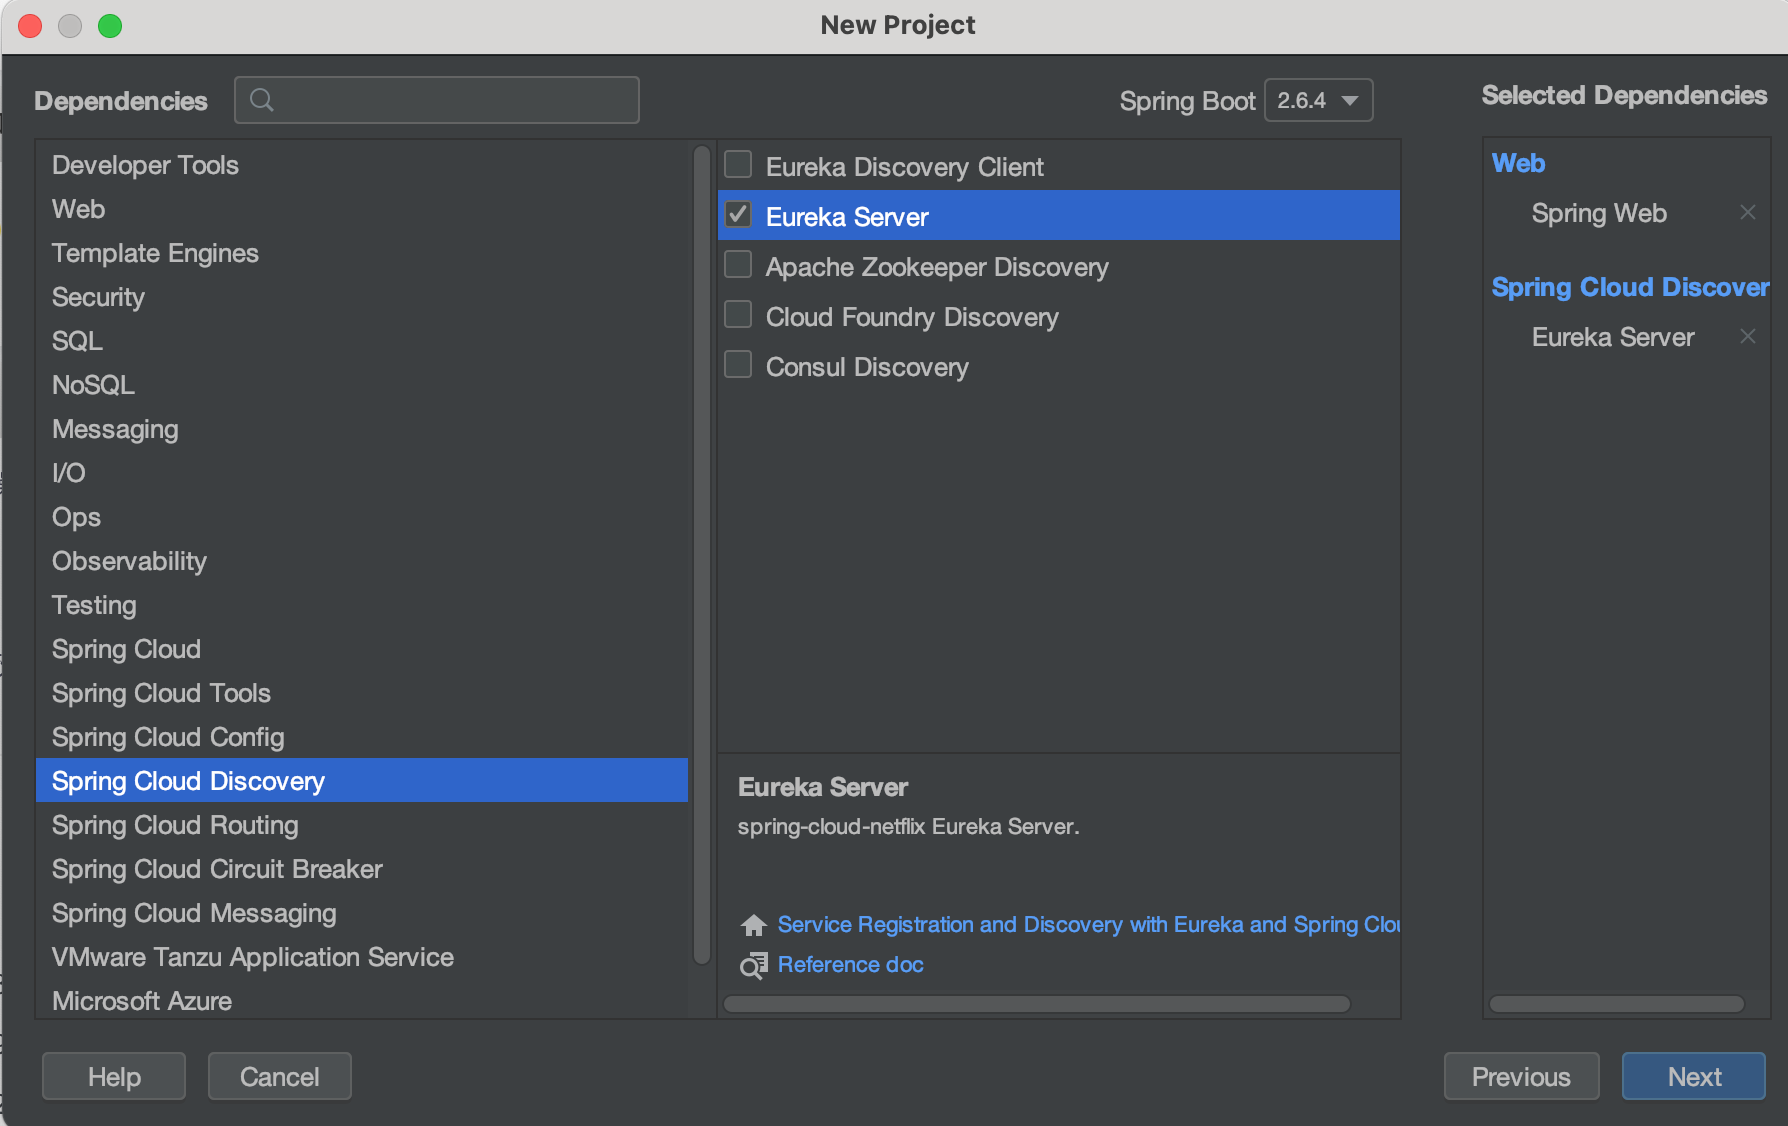1788x1126 pixels.
Task: Select Spring Cloud Config category
Action: pyautogui.click(x=362, y=737)
